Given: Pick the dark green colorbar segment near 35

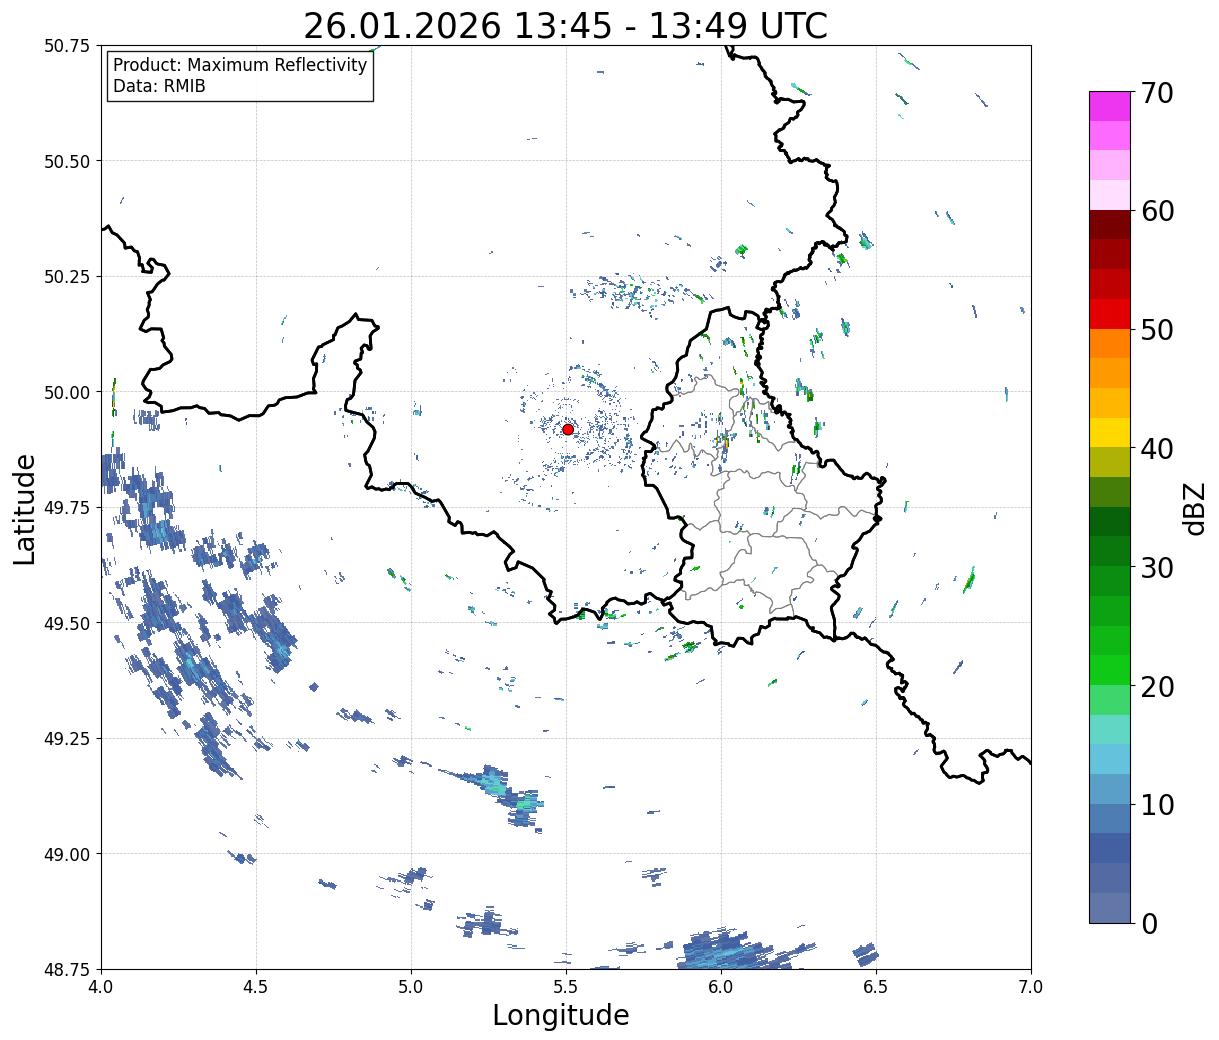Looking at the screenshot, I should [1110, 521].
